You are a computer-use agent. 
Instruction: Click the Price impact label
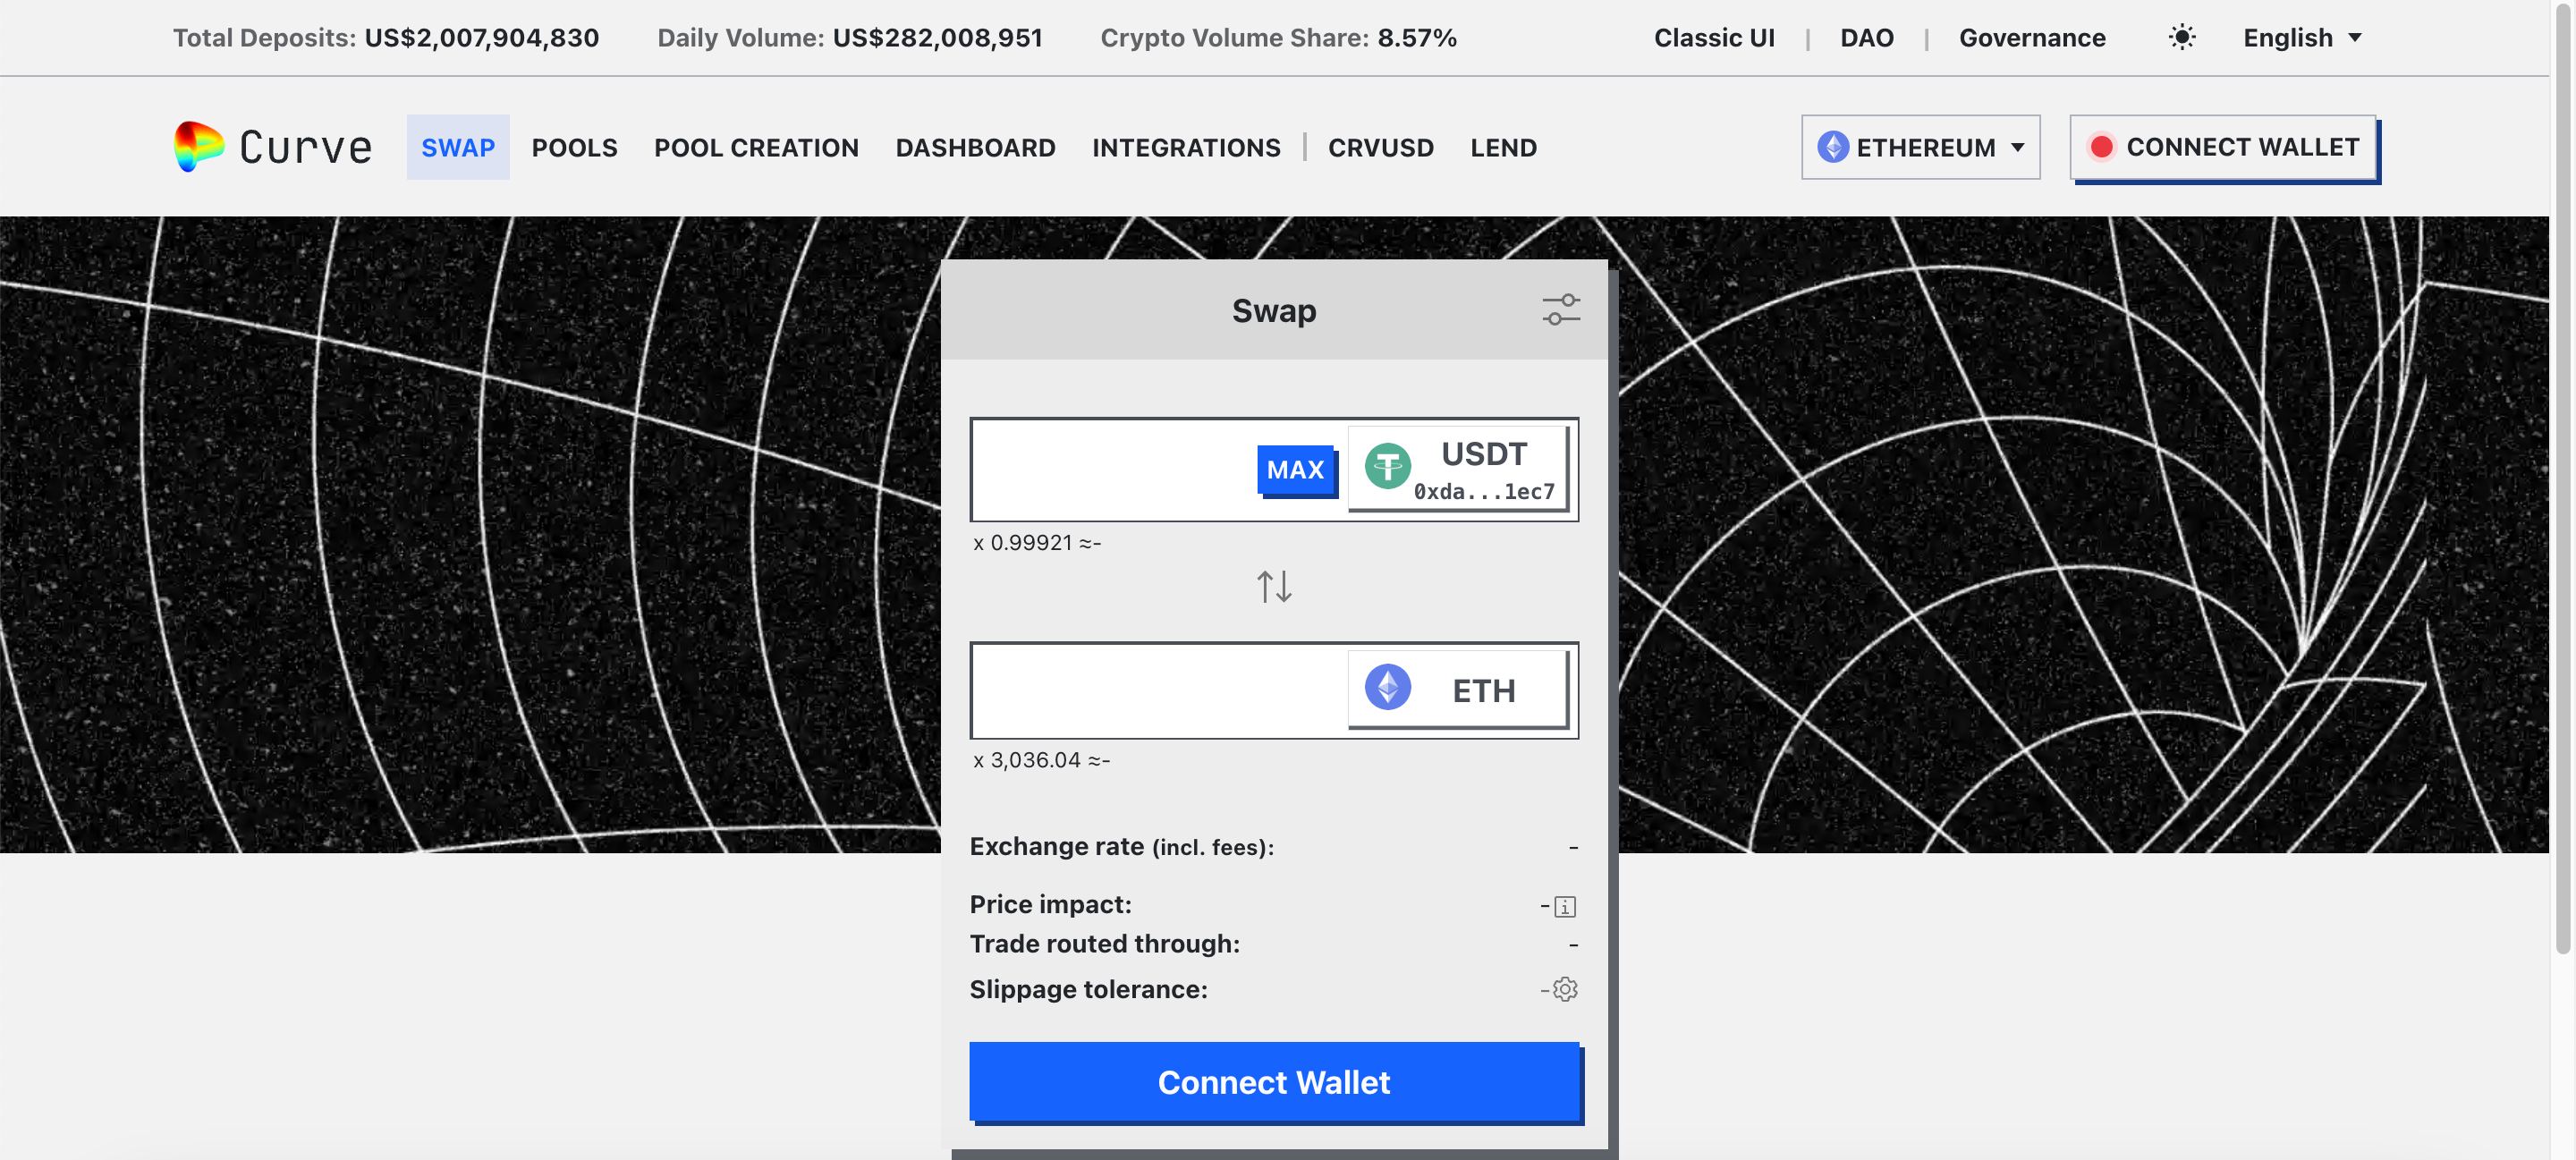1050,904
